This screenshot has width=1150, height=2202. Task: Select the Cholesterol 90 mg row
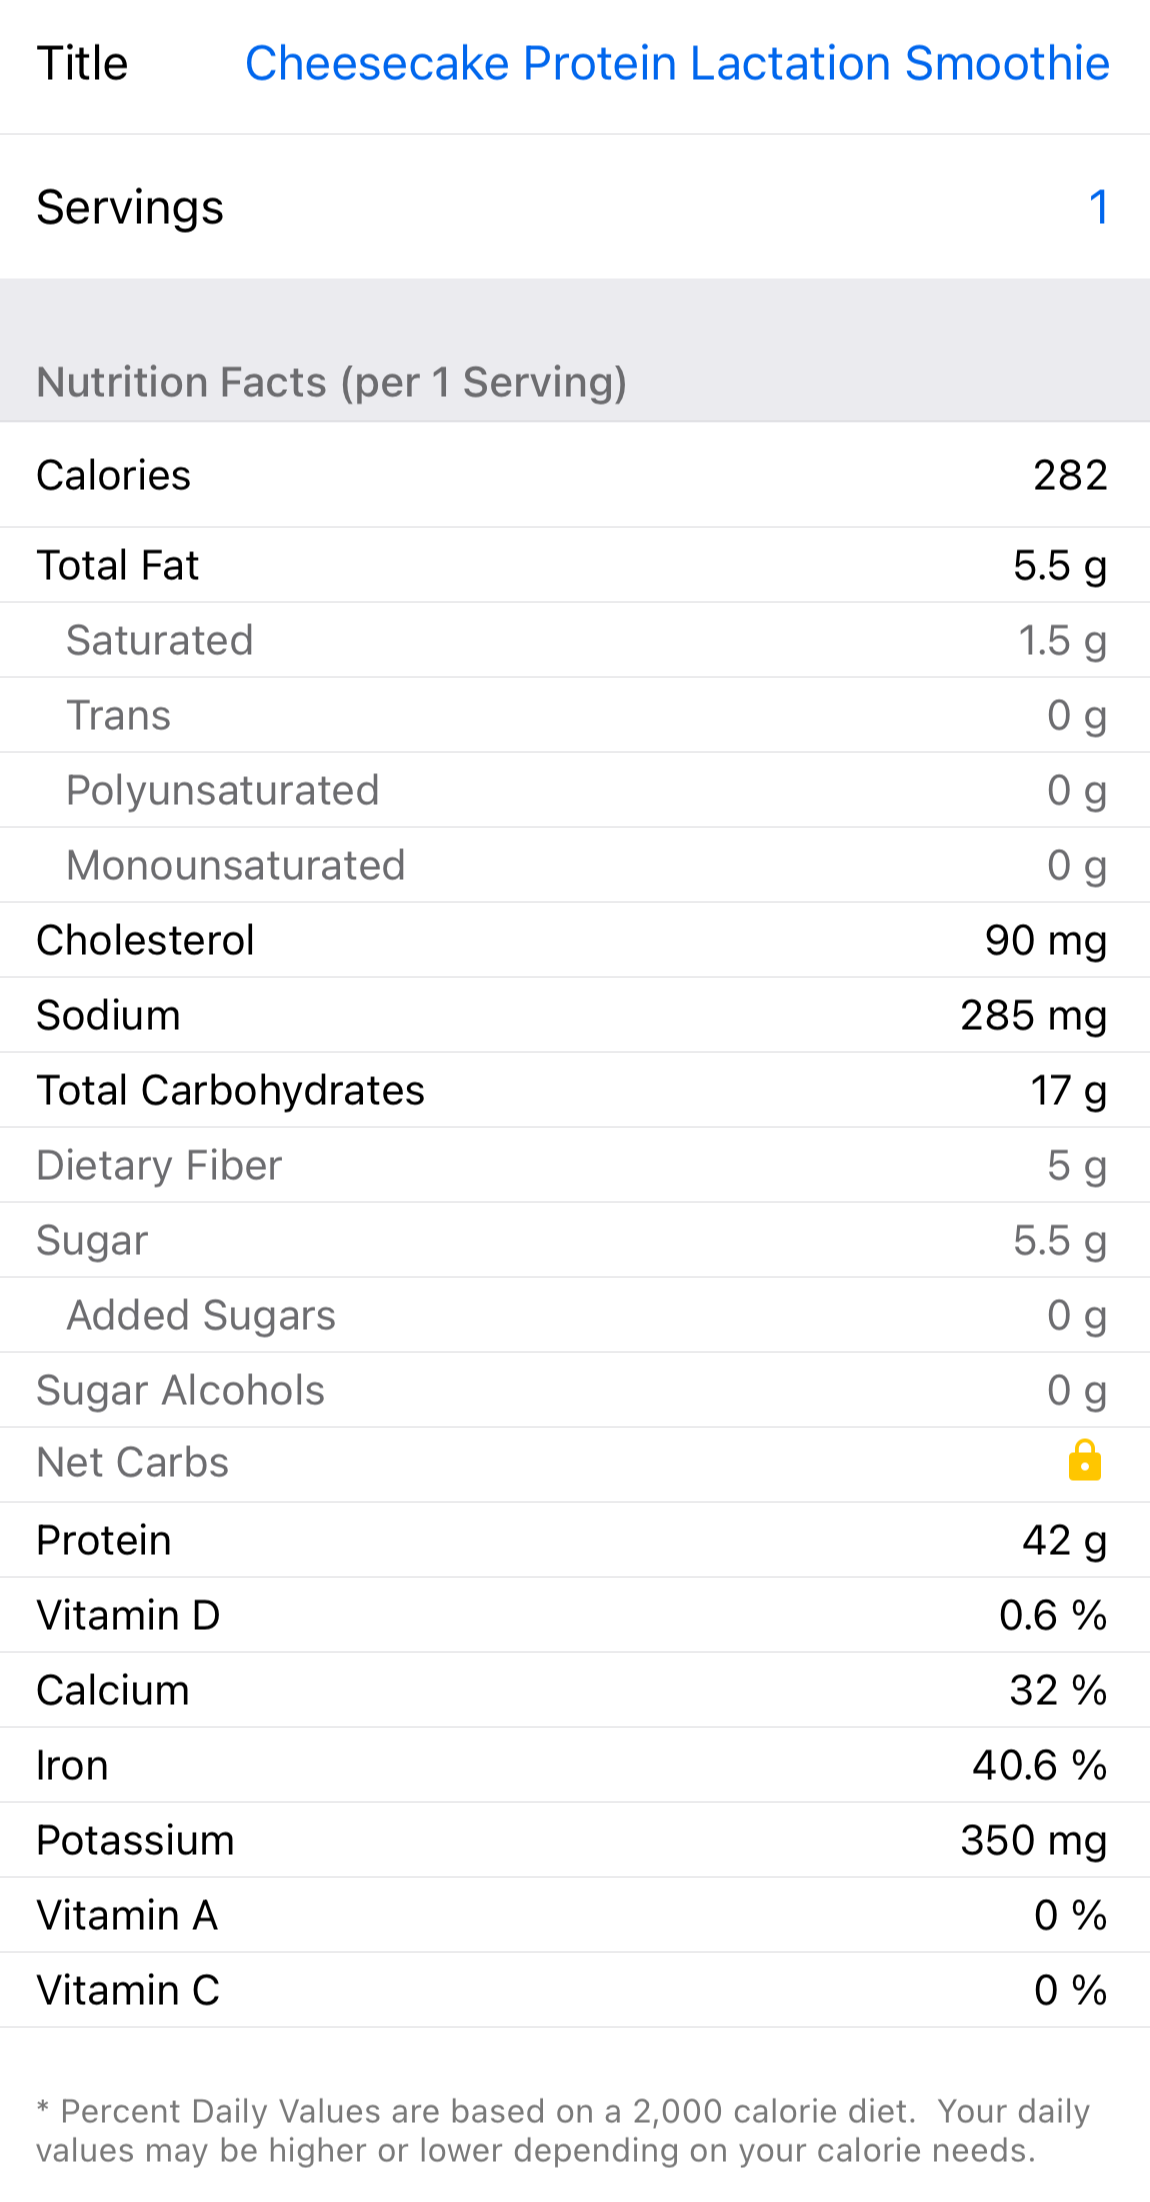click(x=574, y=940)
